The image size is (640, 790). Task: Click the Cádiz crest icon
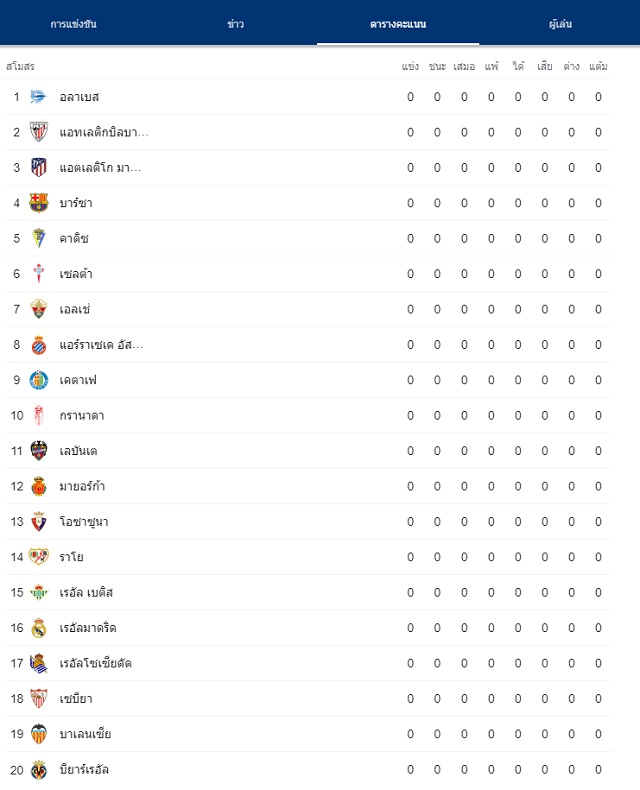pos(39,238)
